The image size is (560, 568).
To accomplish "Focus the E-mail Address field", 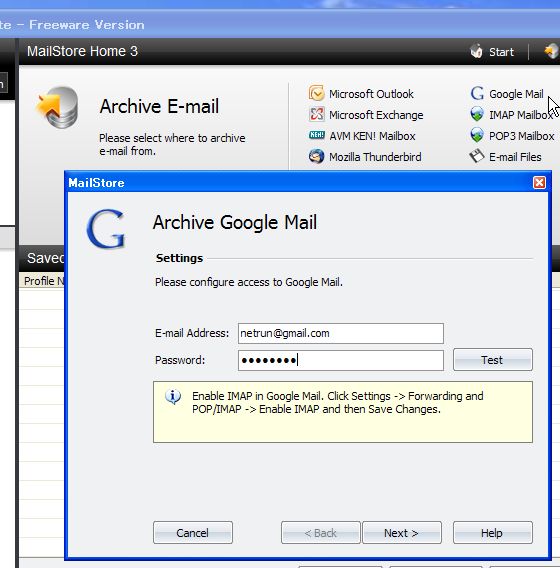I will 340,333.
